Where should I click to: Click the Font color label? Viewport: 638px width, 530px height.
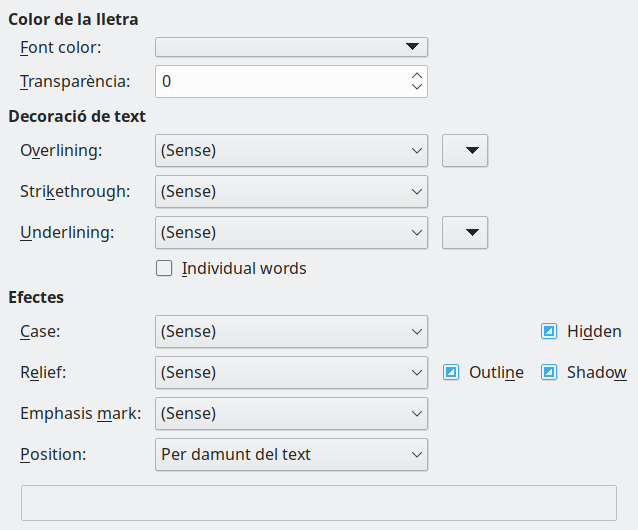[60, 47]
